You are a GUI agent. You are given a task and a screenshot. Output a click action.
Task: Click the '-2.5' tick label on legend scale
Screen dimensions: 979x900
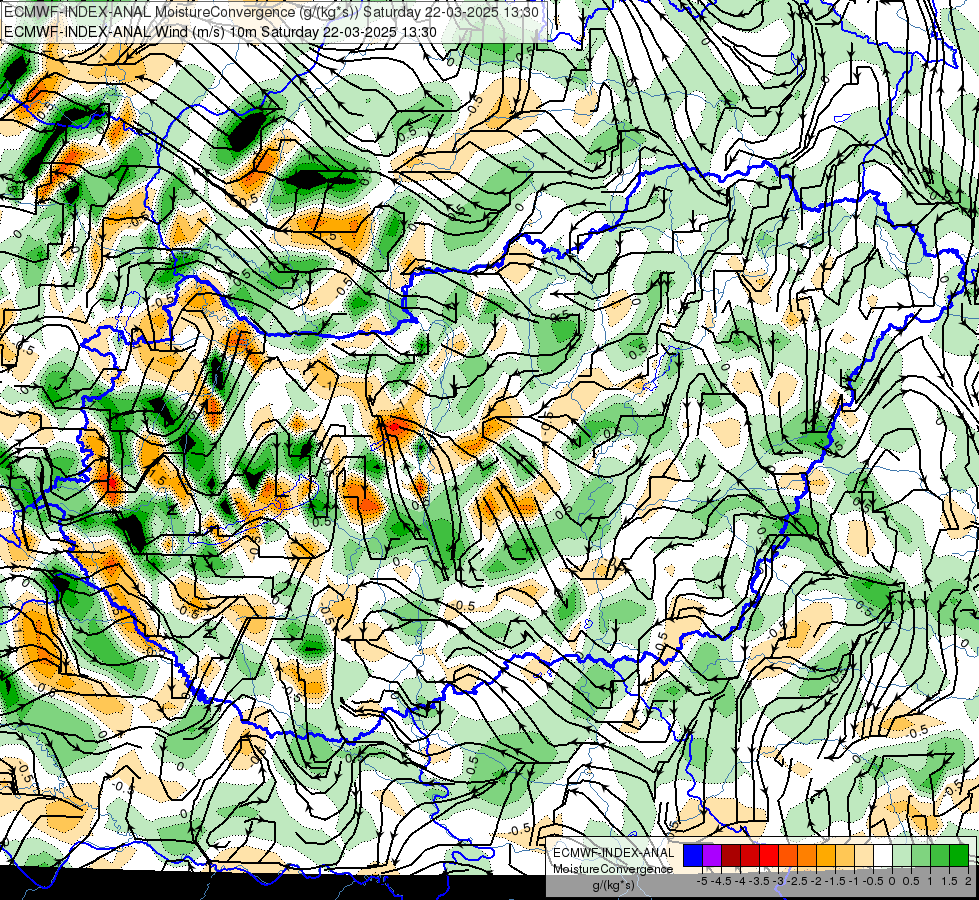click(797, 881)
